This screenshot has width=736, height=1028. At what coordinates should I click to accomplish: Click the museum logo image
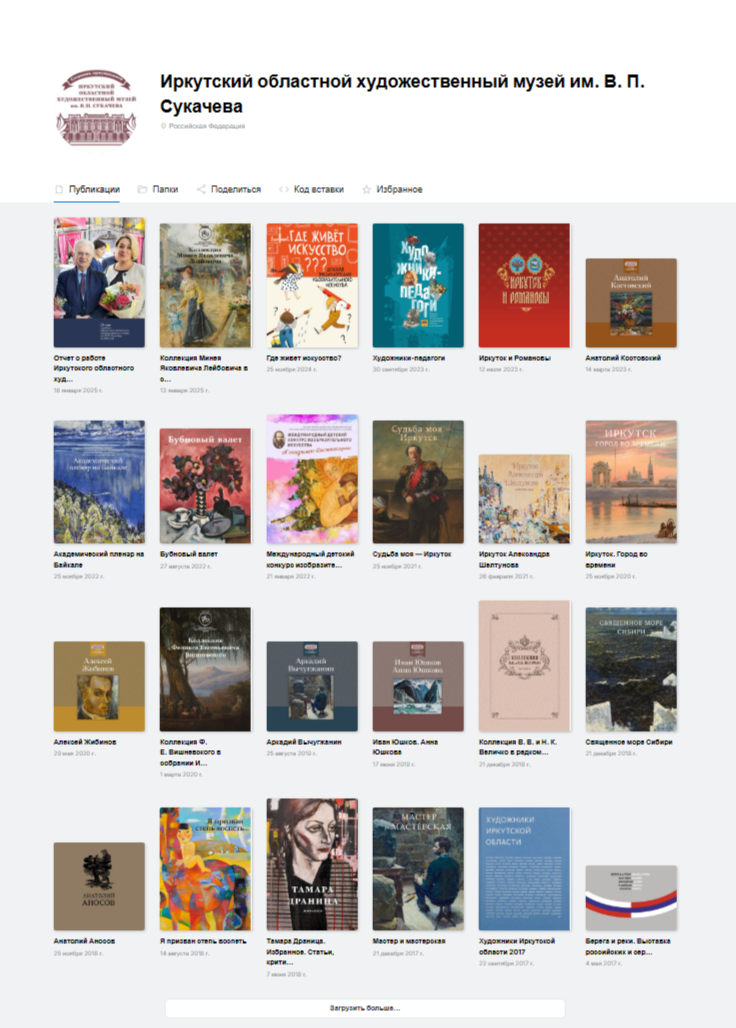pos(97,108)
